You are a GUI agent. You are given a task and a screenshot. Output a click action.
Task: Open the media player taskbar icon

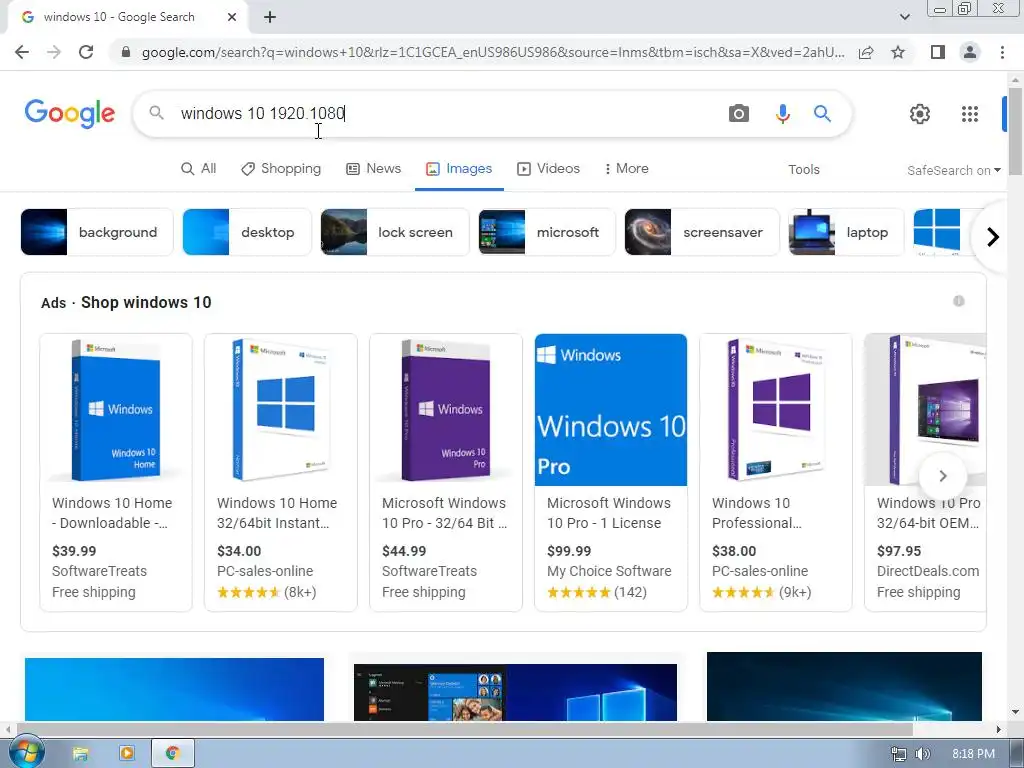pos(127,754)
